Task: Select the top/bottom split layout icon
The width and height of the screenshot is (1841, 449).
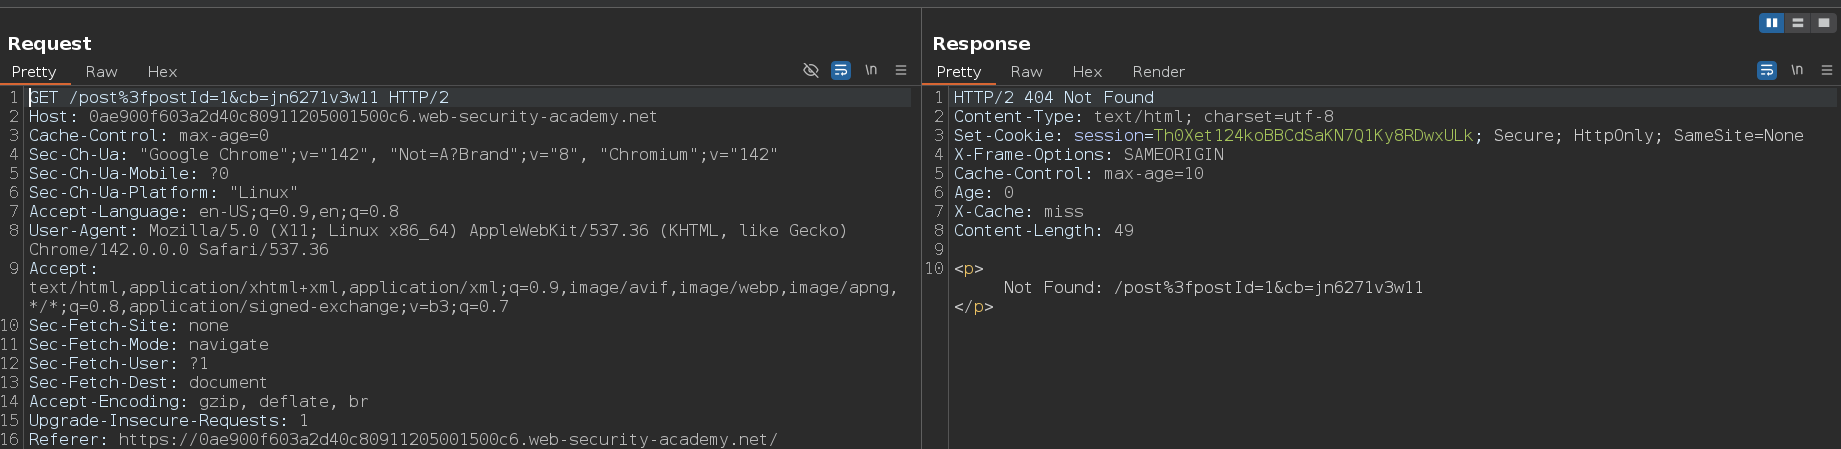Action: click(1797, 23)
